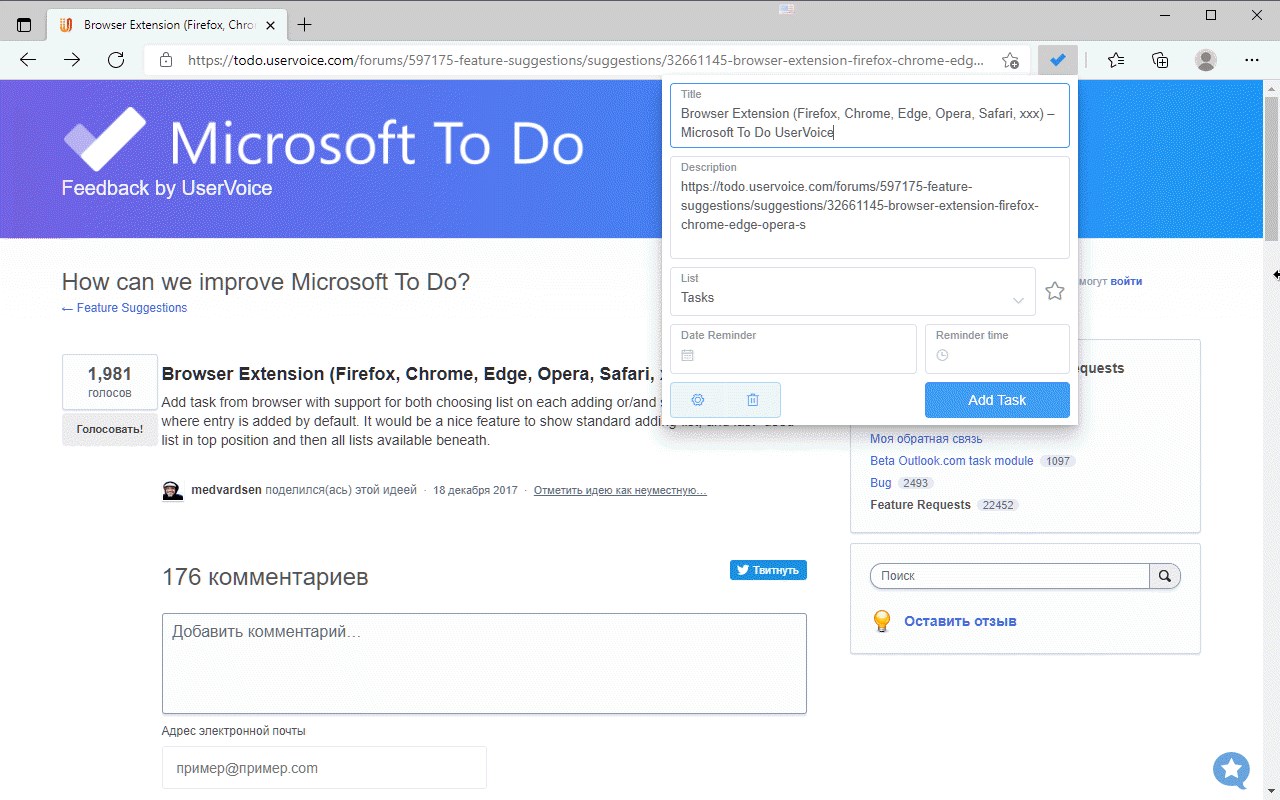The image size is (1280, 800).
Task: Open a new browser tab
Action: [305, 25]
